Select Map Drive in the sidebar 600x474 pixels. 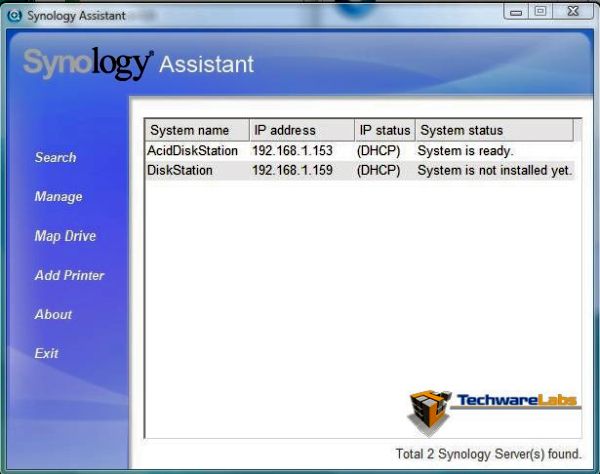65,236
